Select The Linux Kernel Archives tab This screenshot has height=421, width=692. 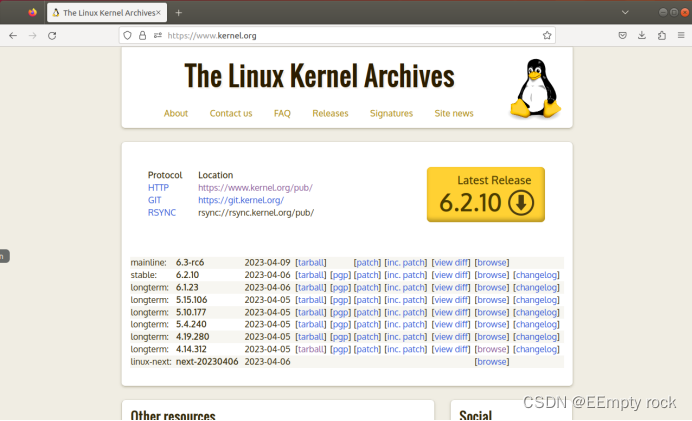coord(107,13)
